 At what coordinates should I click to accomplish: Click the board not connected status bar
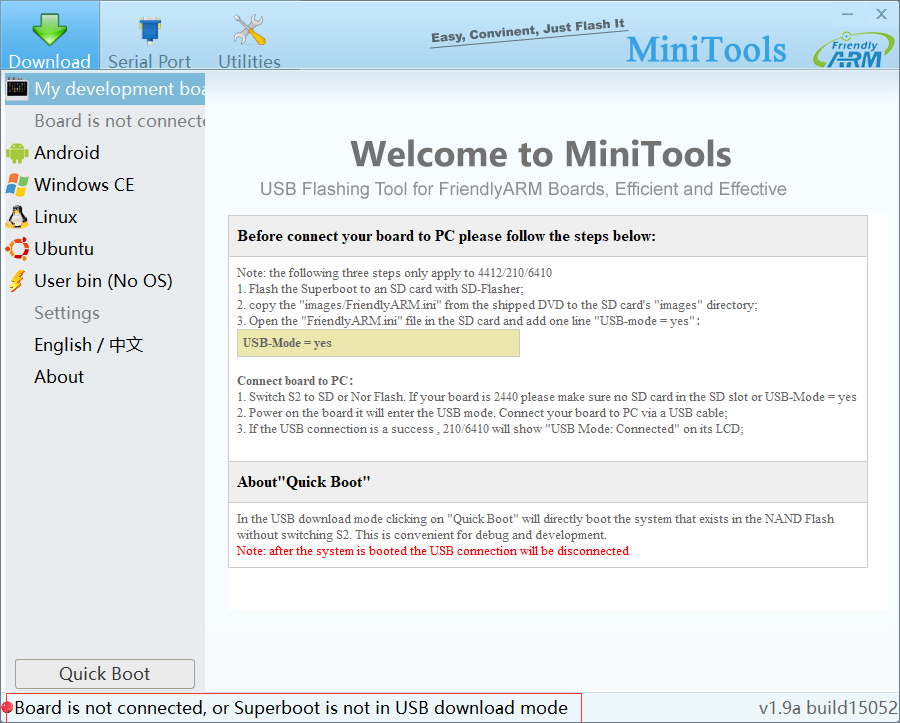290,707
